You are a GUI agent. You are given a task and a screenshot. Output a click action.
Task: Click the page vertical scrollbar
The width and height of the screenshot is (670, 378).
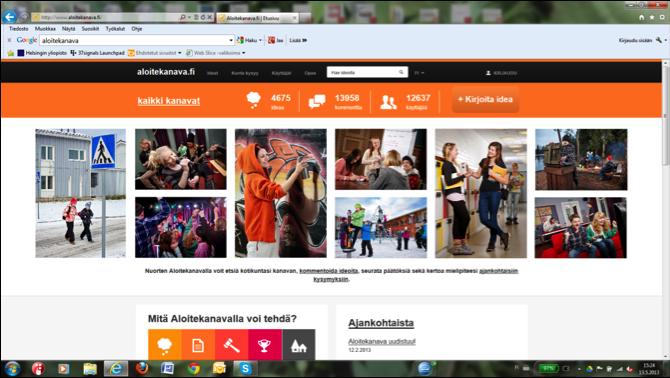[665, 209]
